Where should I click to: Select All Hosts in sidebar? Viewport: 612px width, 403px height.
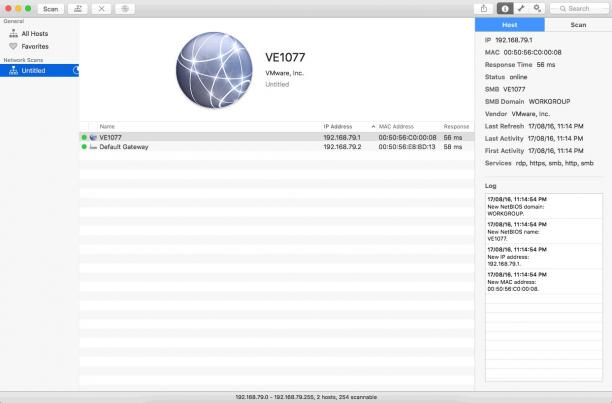(39, 34)
